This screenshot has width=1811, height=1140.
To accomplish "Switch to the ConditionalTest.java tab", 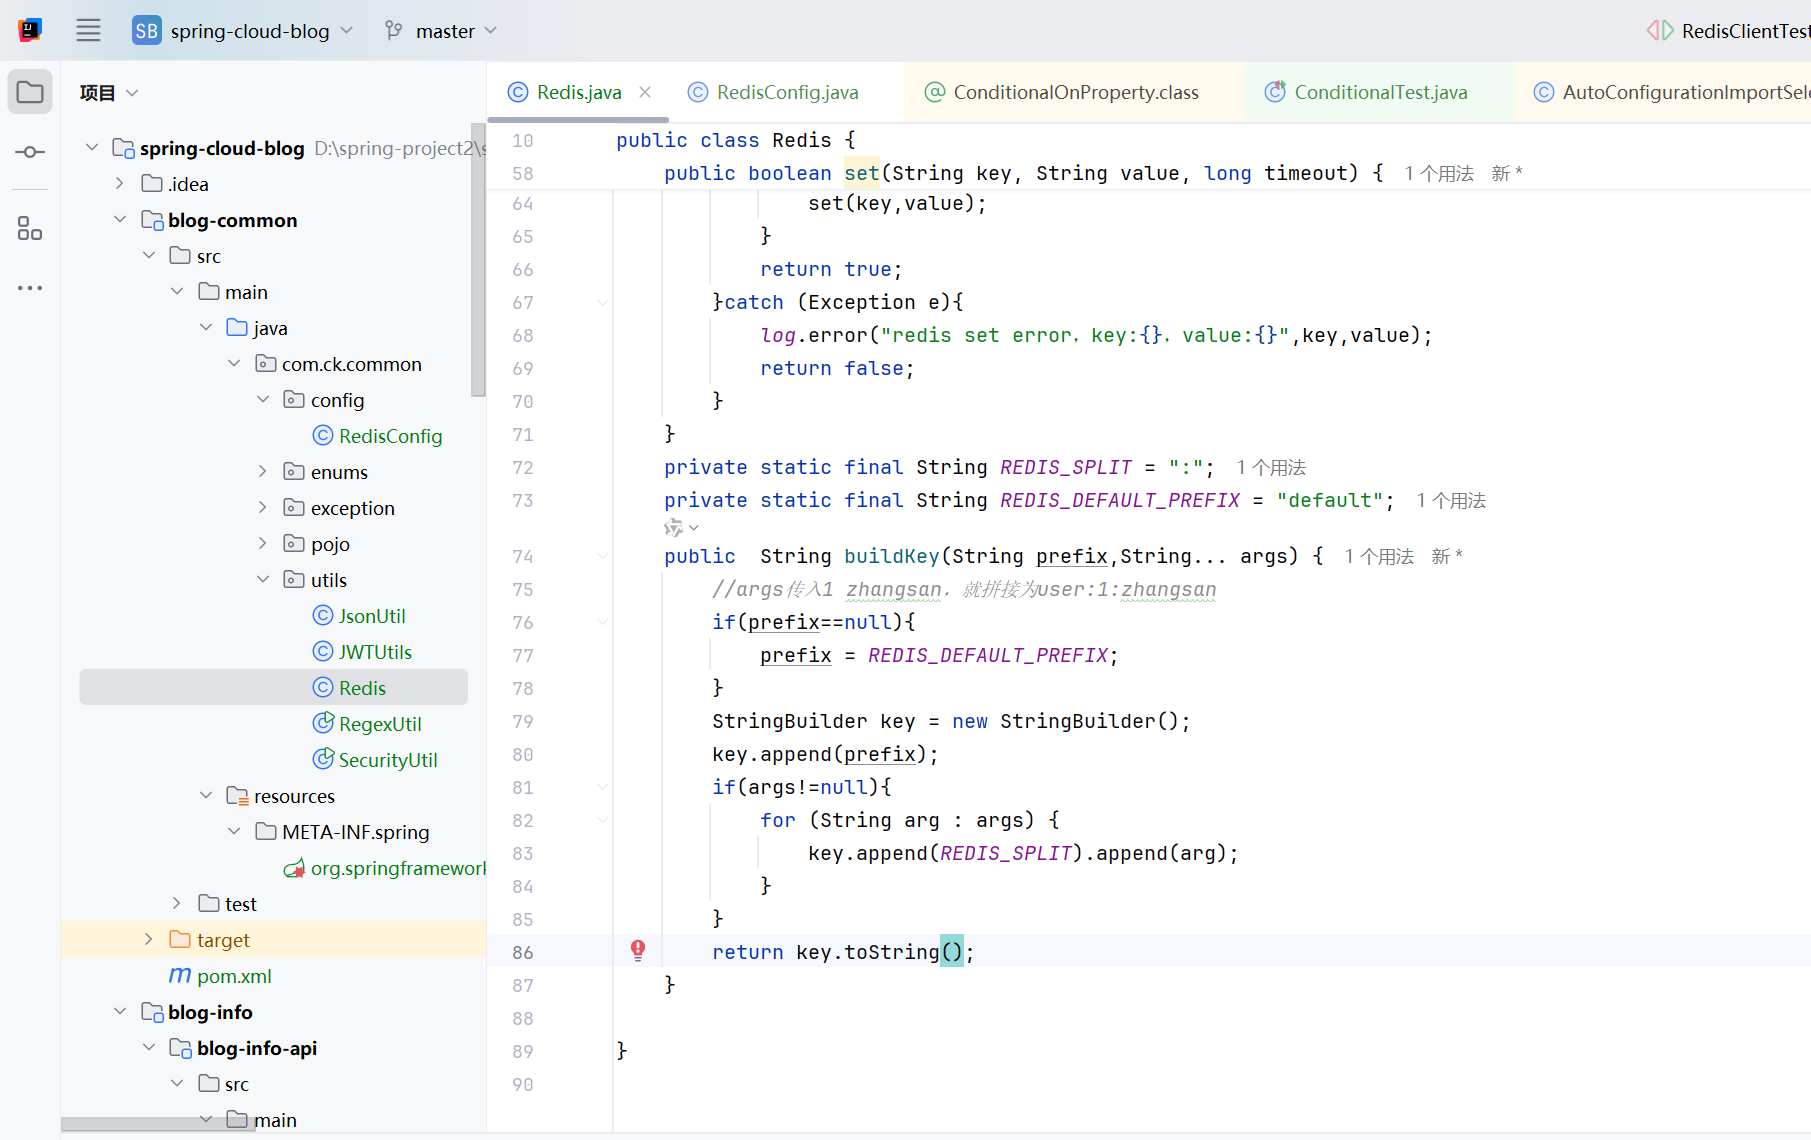I will coord(1380,92).
